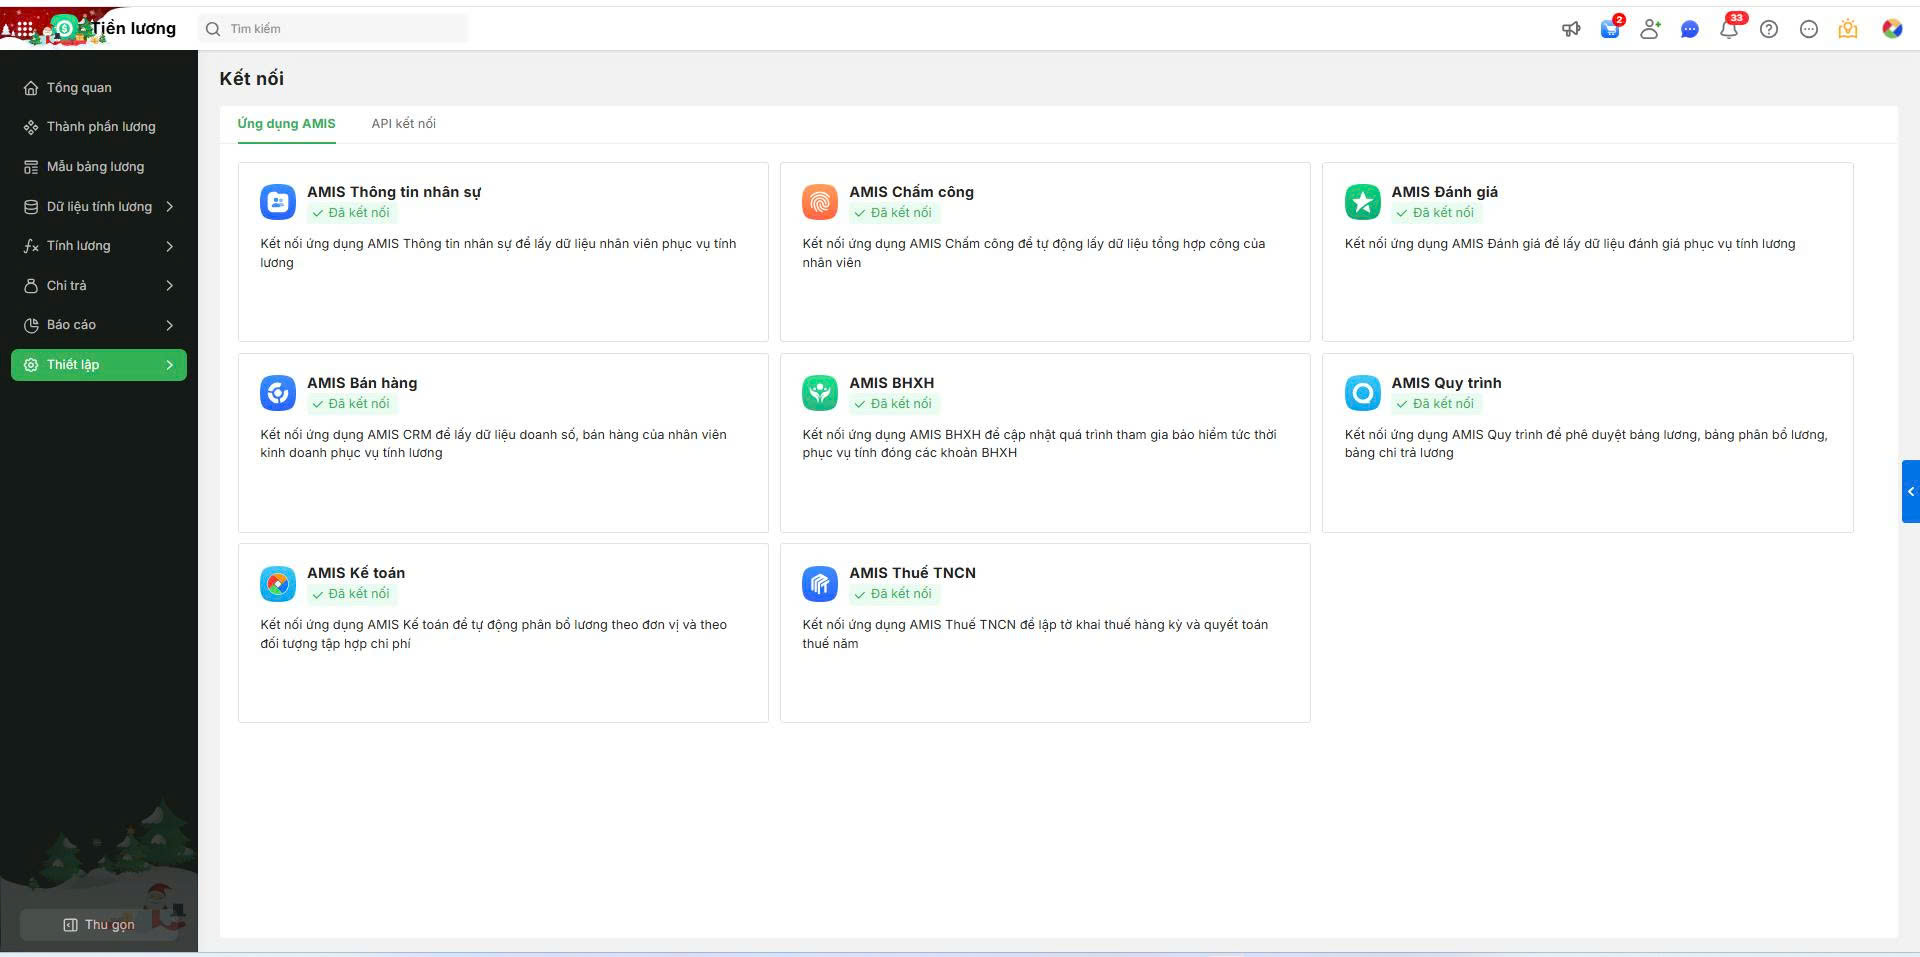Switch to the API kết nối tab
This screenshot has width=1920, height=957.
(x=404, y=124)
